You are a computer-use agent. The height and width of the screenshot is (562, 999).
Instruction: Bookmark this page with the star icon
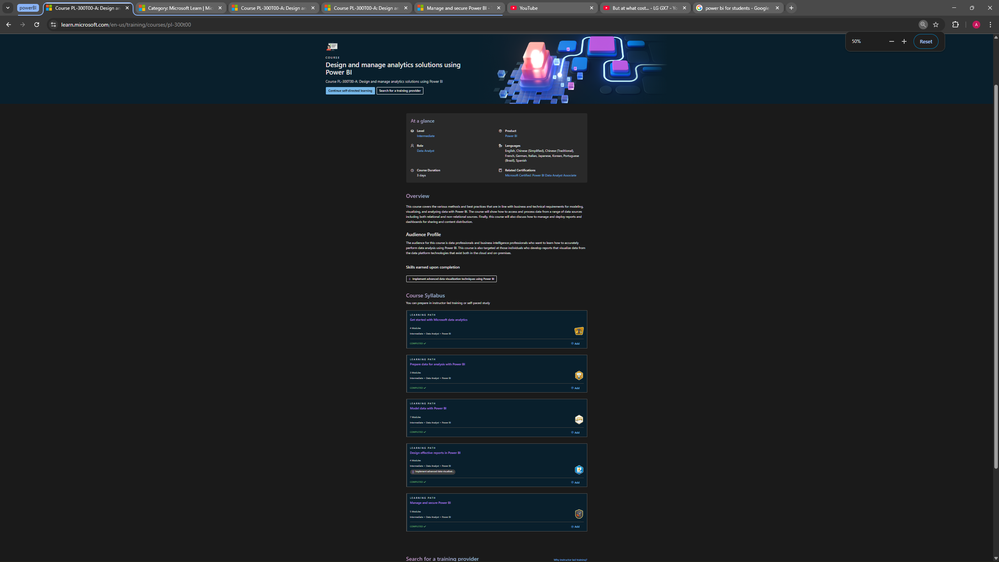tap(936, 25)
